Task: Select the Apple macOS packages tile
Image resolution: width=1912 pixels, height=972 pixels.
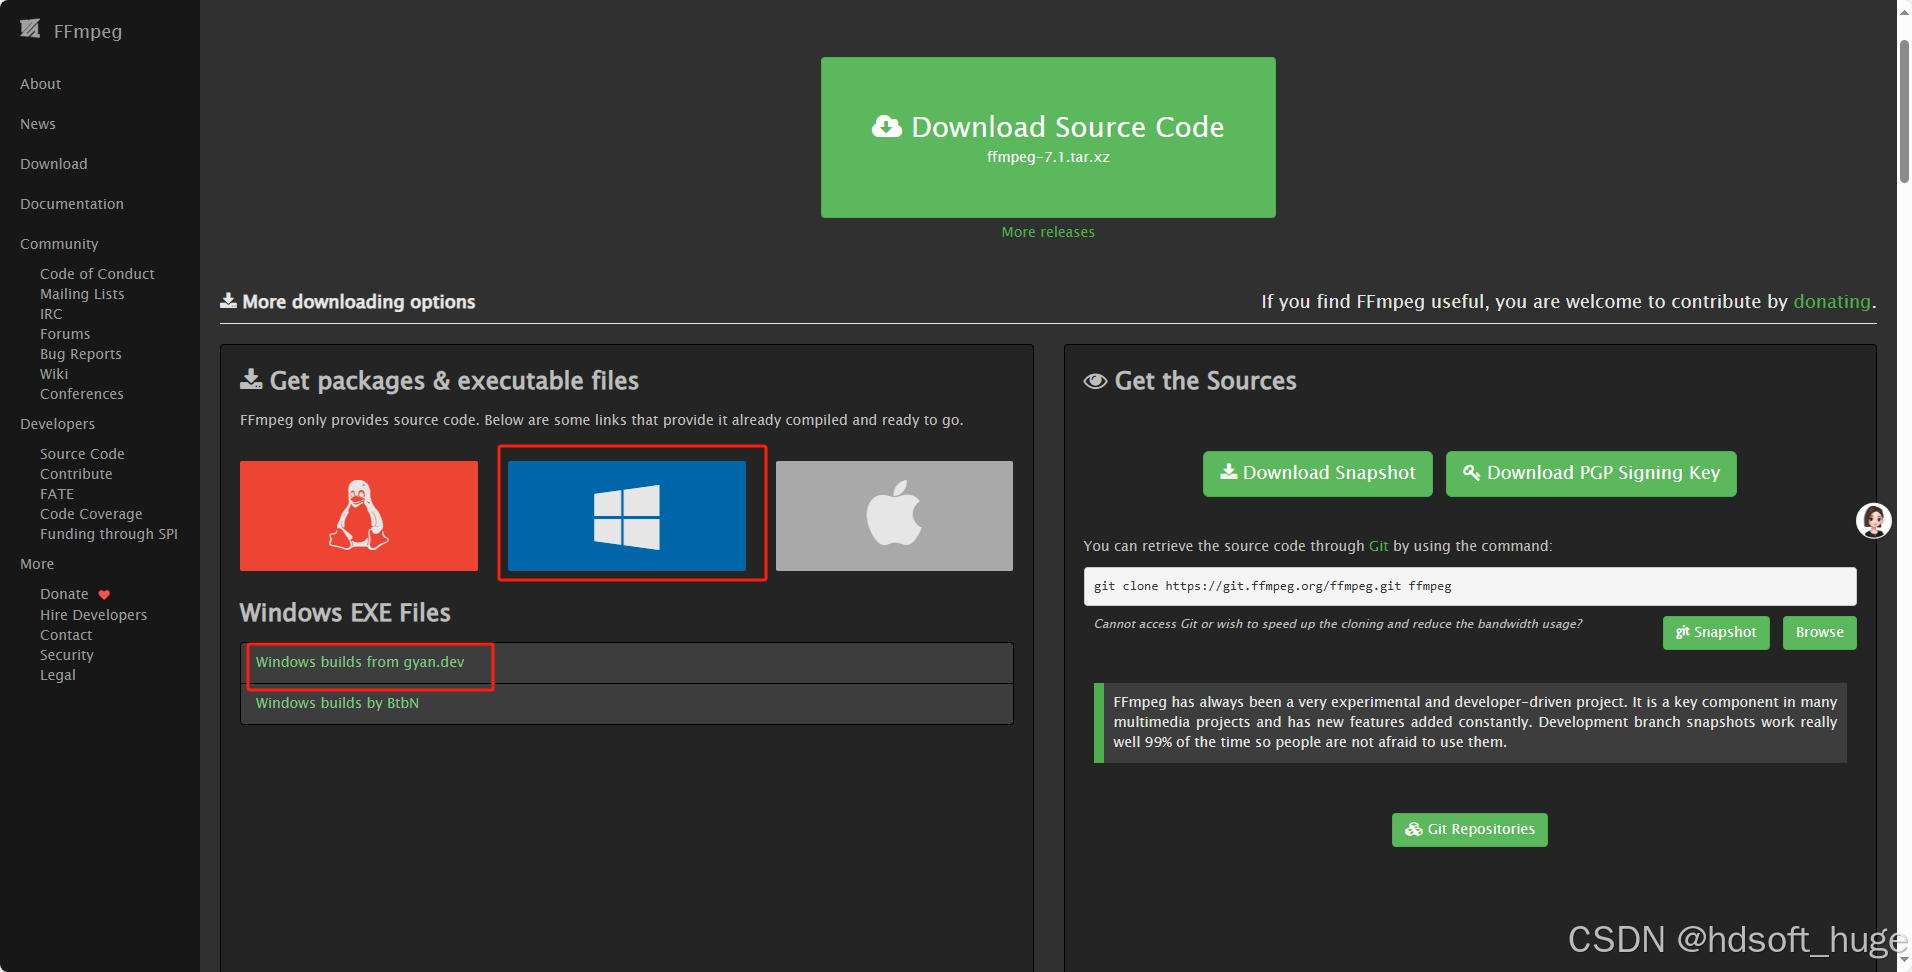Action: pos(894,516)
